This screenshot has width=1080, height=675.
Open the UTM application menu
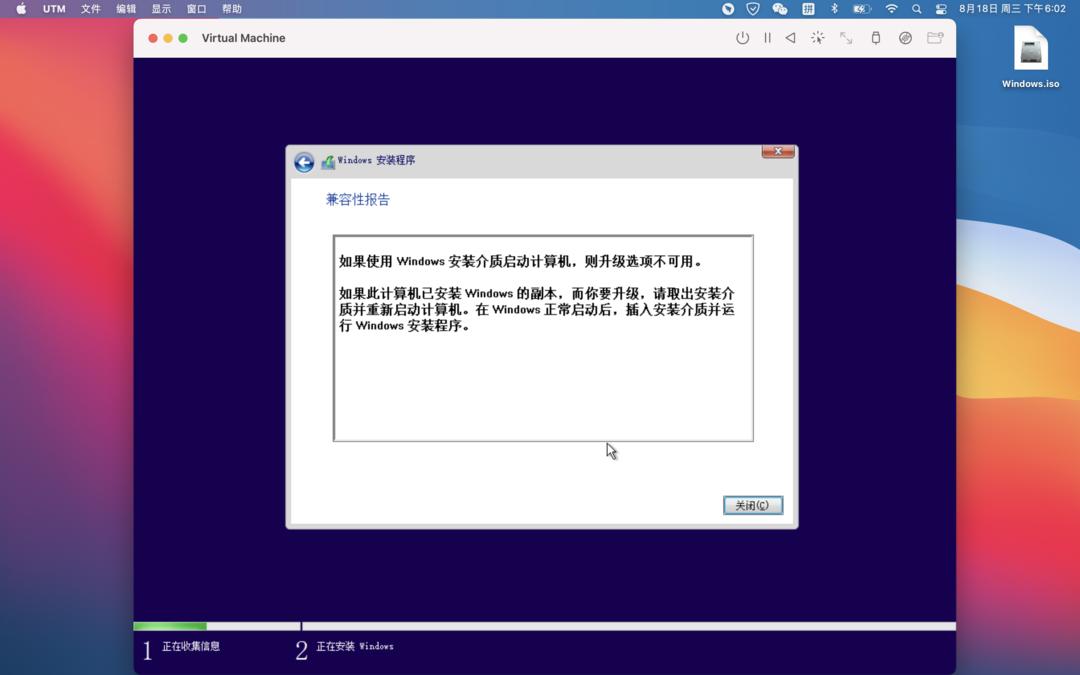[53, 8]
